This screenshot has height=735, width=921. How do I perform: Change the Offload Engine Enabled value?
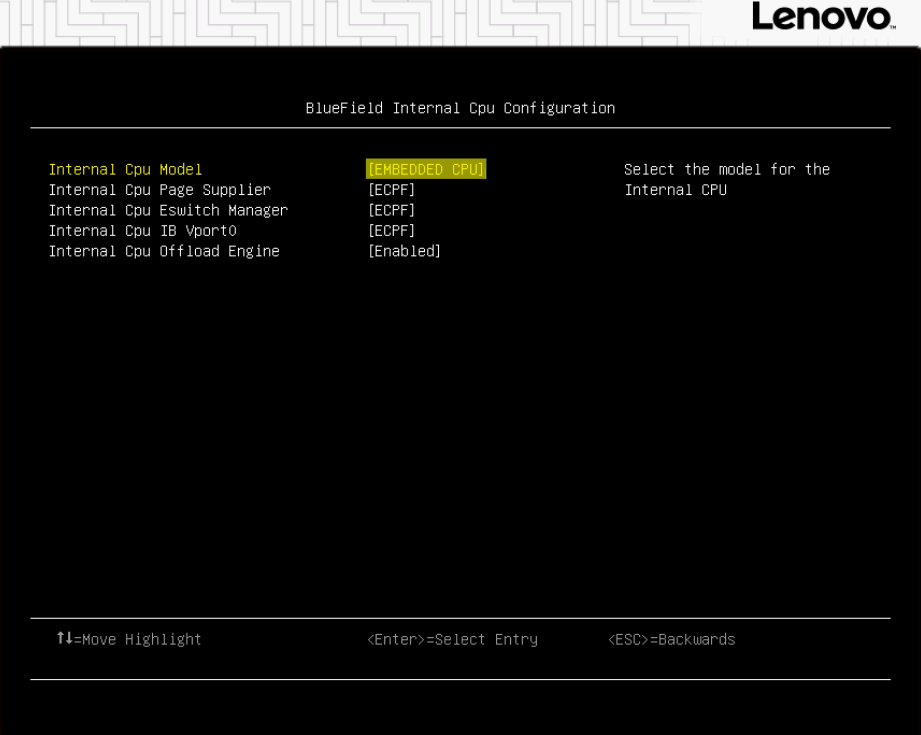405,251
